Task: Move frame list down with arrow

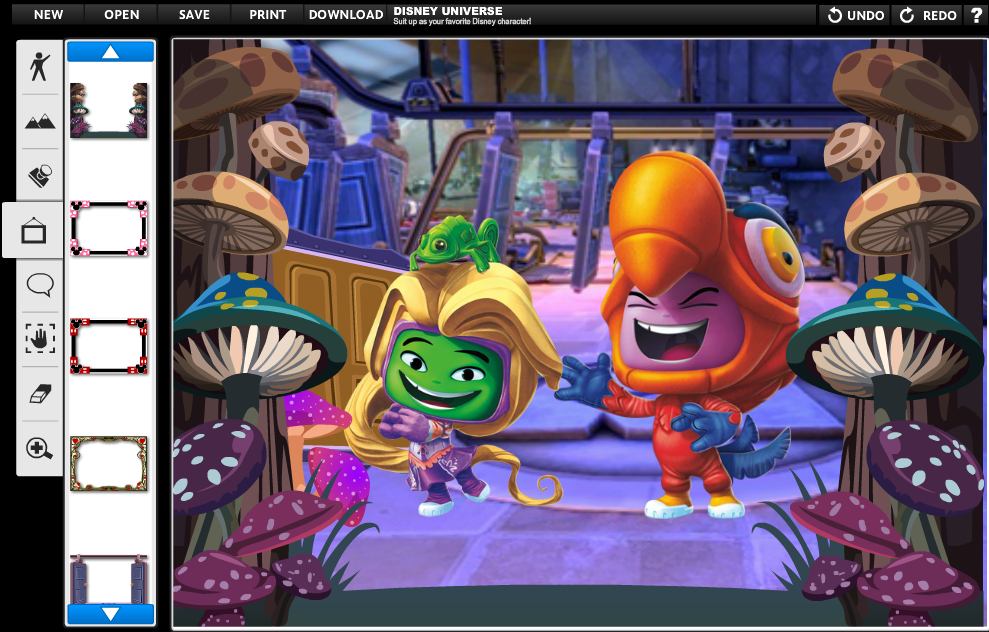Action: click(110, 614)
